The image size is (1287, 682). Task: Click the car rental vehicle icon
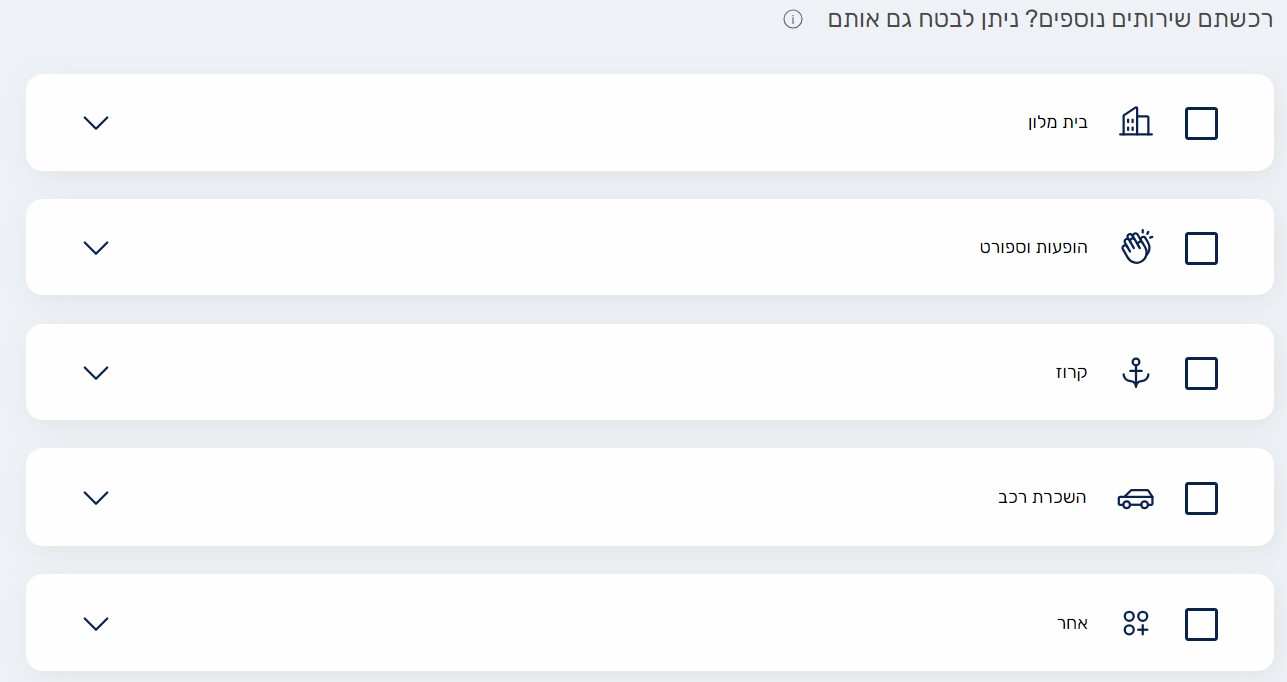point(1135,498)
